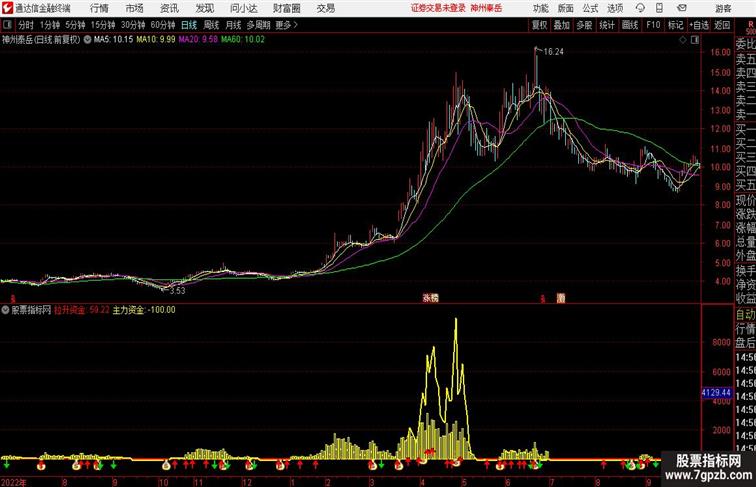
Task: Click the customer service headset icon
Action: [x=640, y=8]
